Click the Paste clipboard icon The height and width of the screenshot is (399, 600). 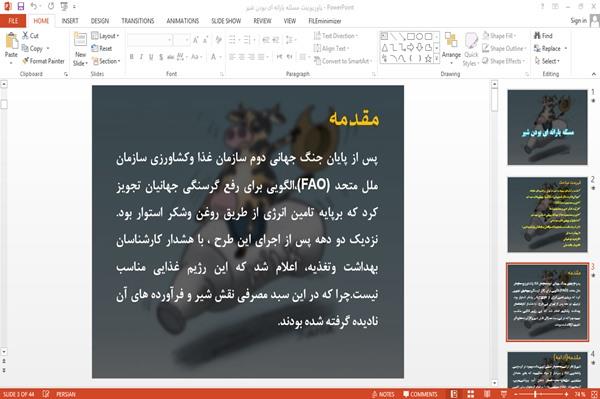[11, 41]
